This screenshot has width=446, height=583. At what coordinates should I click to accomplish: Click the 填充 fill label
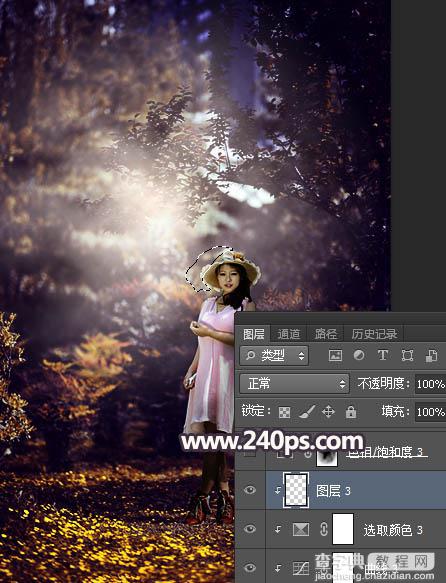pyautogui.click(x=395, y=411)
